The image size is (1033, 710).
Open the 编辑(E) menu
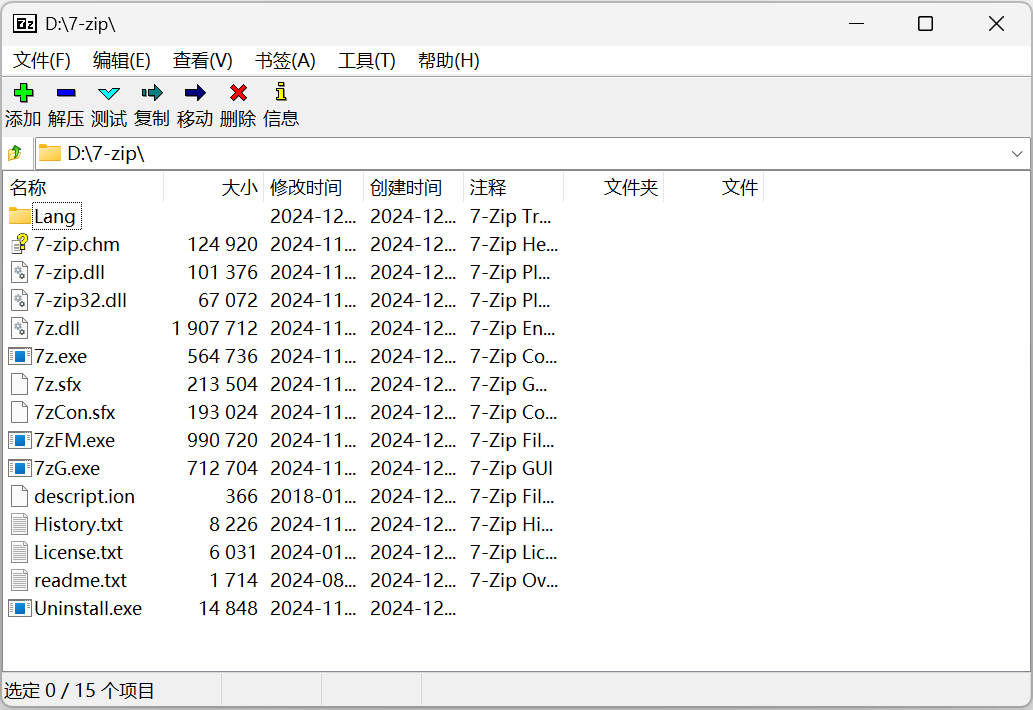tap(121, 61)
